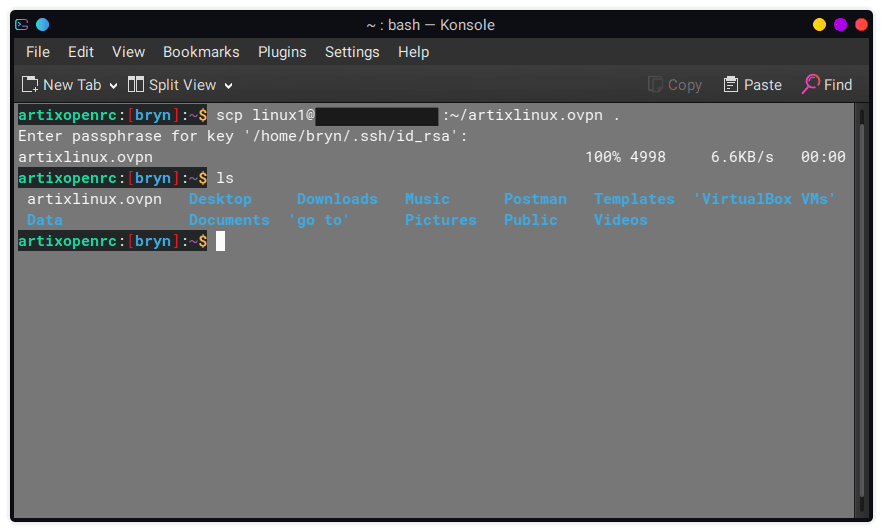Click the New Tab page icon
Screen dimensions: 883x532
point(30,84)
